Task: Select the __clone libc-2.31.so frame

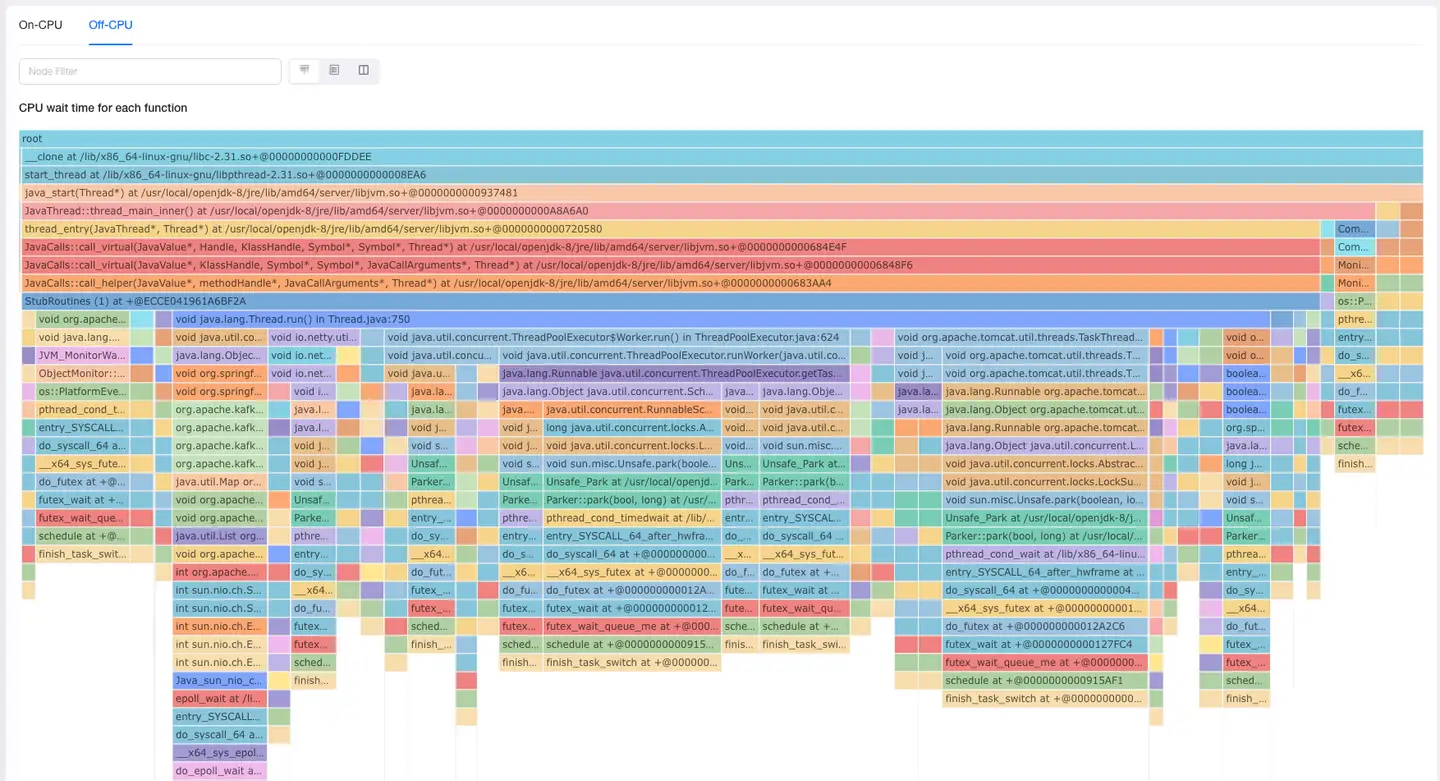Action: point(720,157)
